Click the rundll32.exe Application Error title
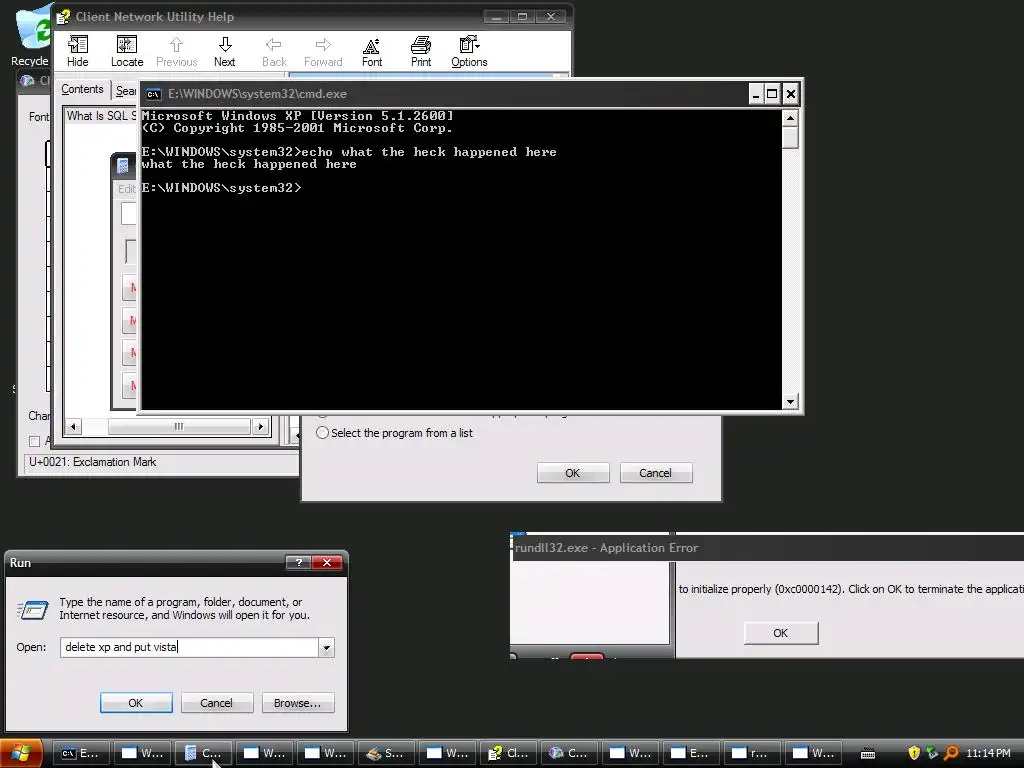The height and width of the screenshot is (768, 1024). click(606, 548)
